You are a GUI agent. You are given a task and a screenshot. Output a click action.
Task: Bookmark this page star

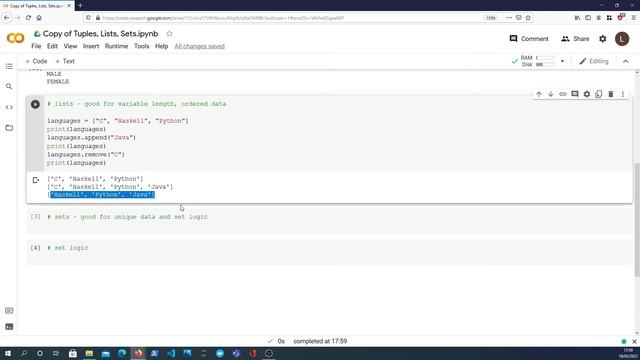(528, 18)
